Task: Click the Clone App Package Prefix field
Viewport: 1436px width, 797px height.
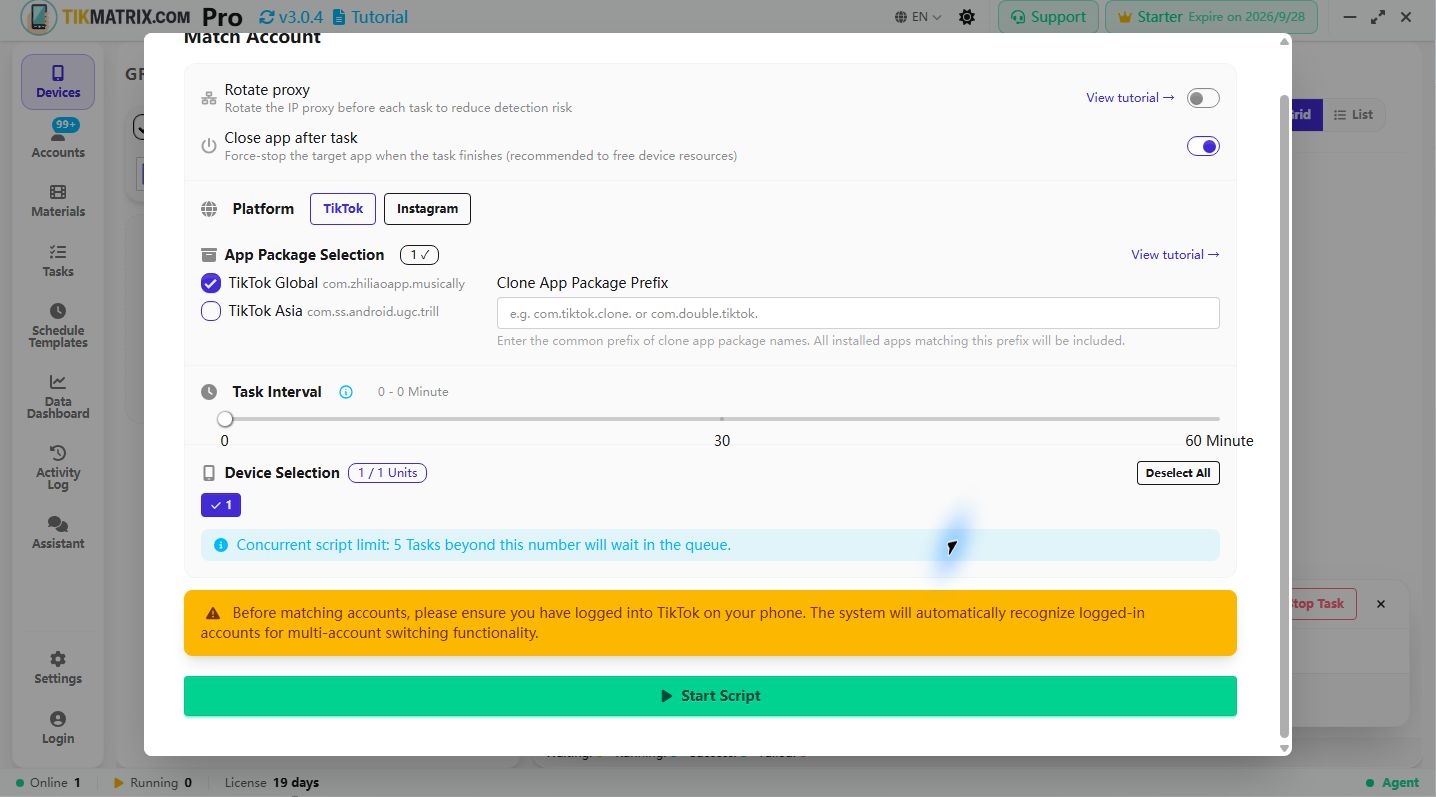Action: (858, 313)
